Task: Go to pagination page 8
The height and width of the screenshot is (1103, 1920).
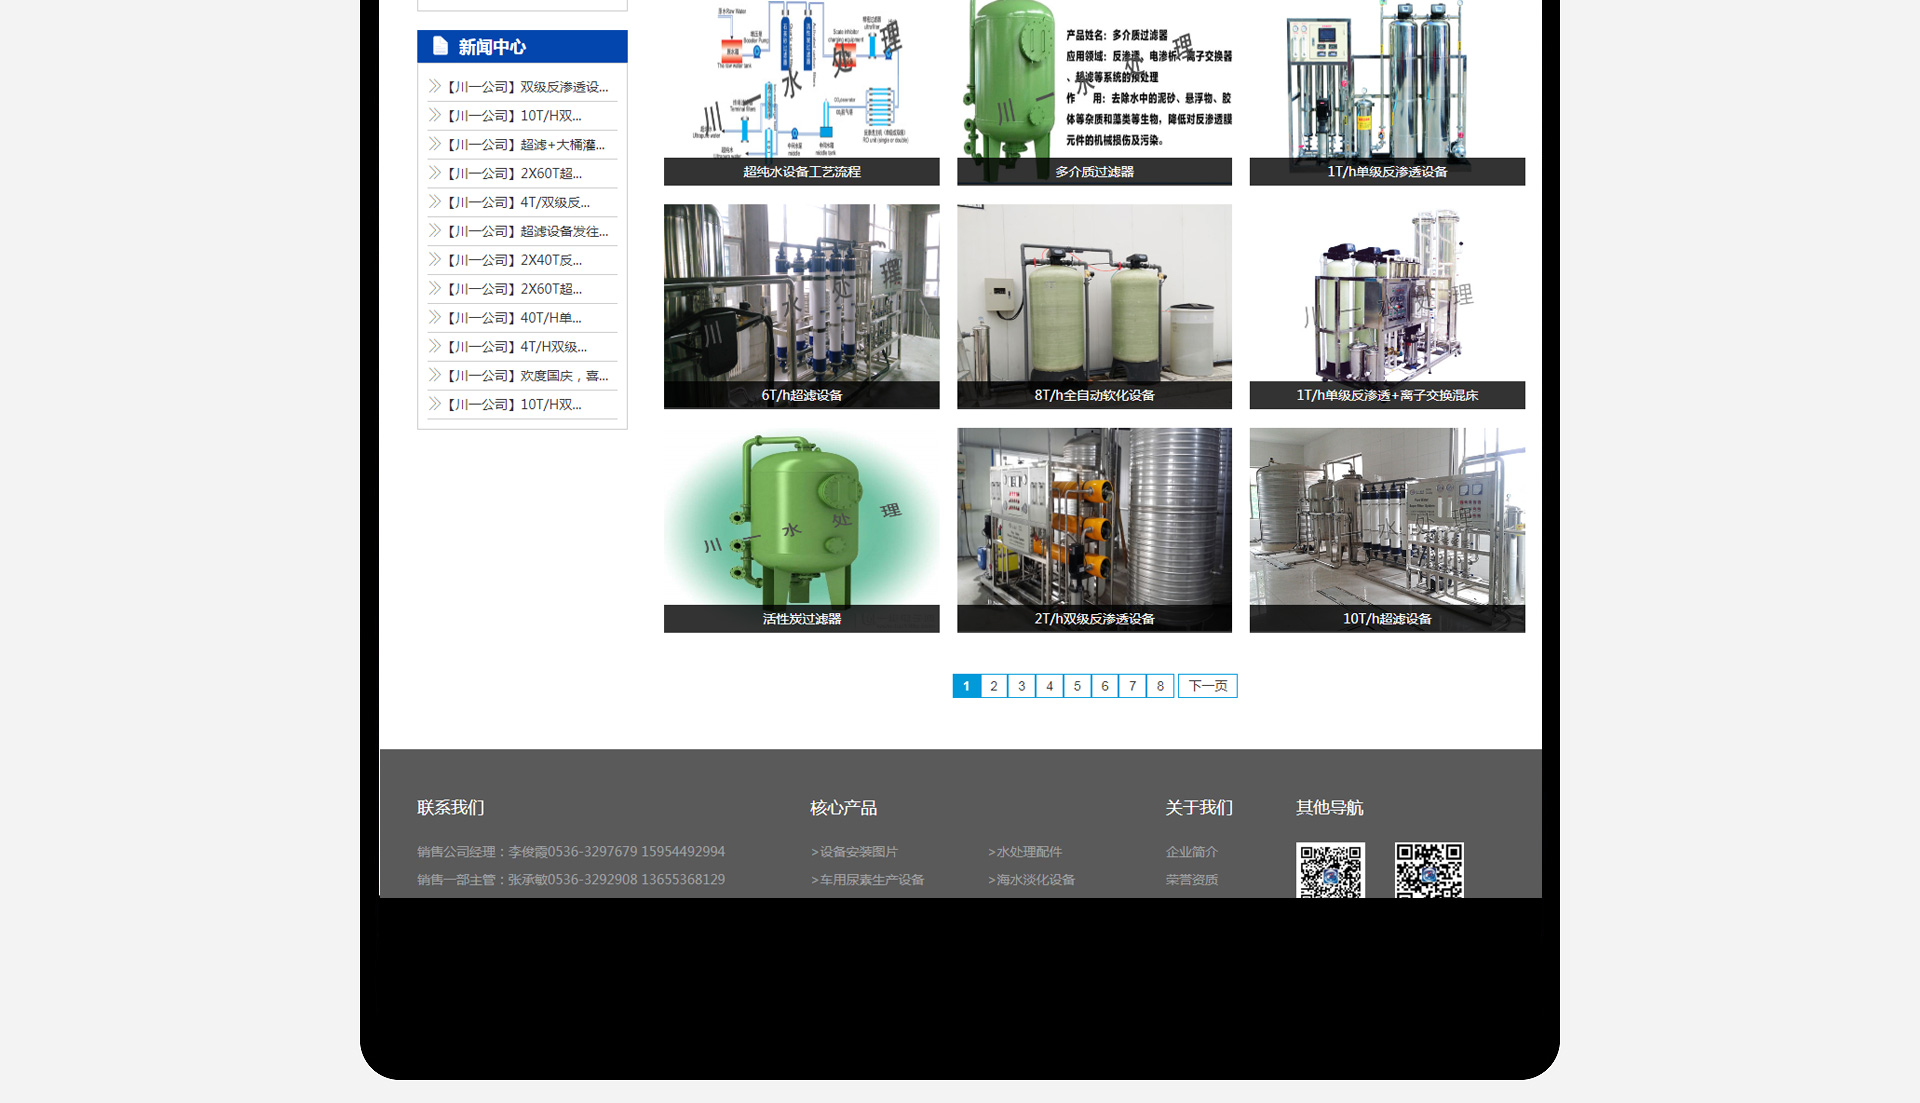Action: 1160,686
